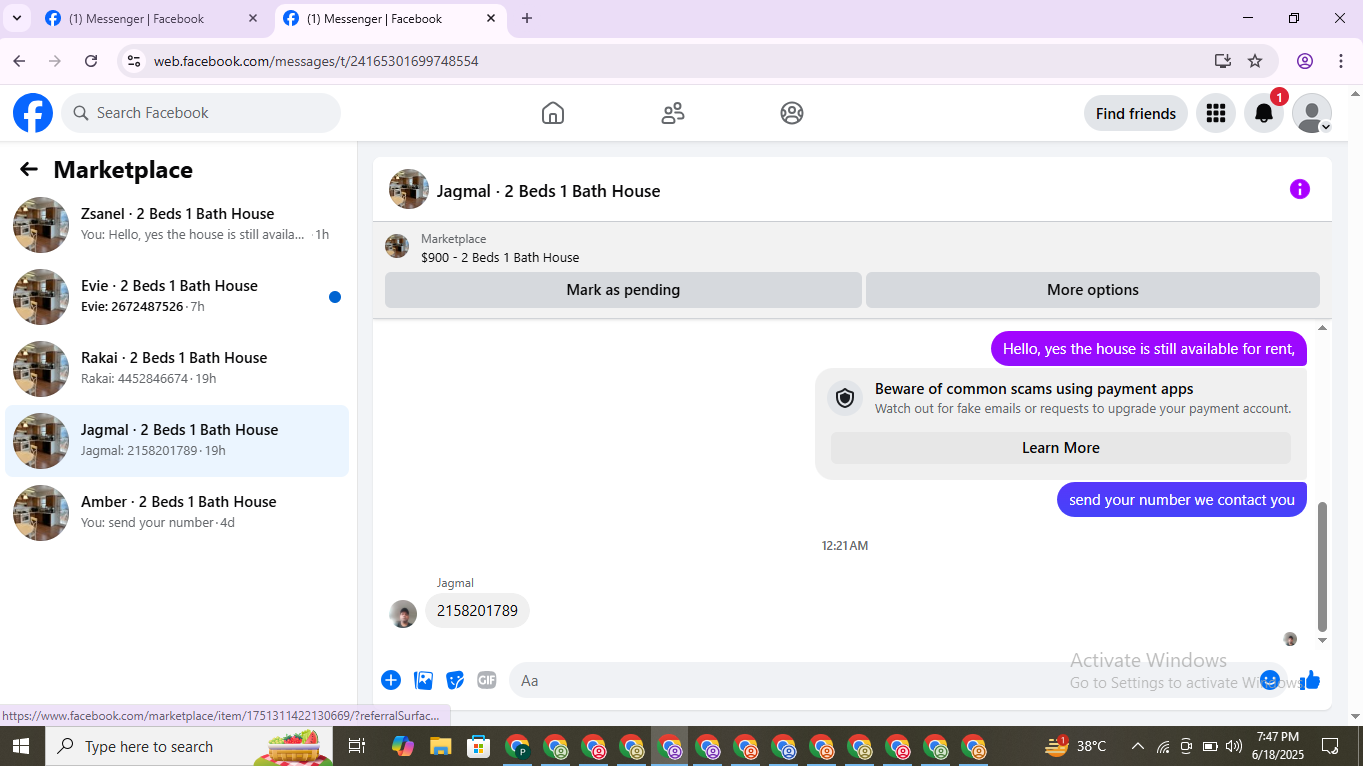Click the Find friends button
The image size is (1363, 766).
coord(1136,113)
